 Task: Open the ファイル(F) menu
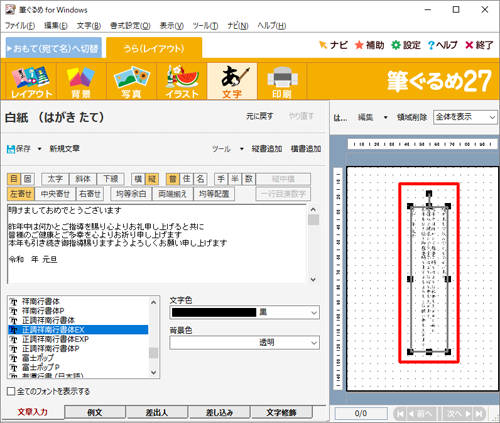(20, 26)
